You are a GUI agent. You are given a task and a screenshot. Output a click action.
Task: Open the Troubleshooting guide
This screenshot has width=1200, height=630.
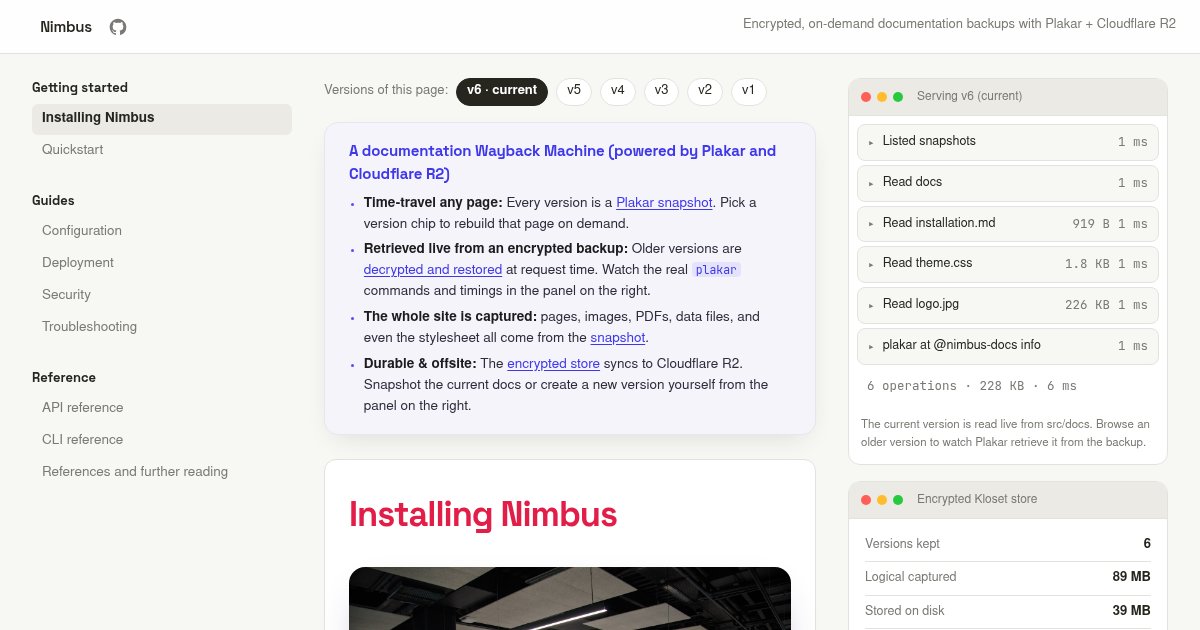point(162,327)
